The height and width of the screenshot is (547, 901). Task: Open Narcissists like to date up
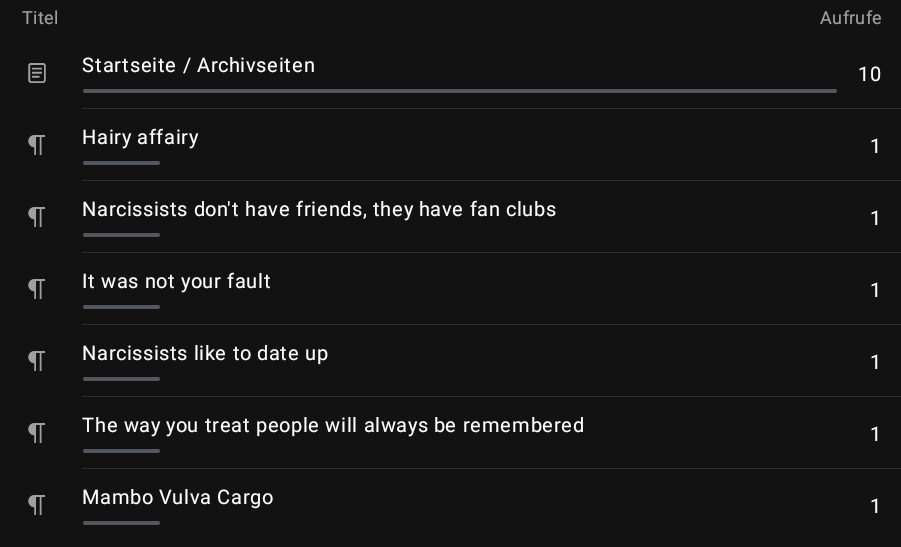click(x=205, y=354)
